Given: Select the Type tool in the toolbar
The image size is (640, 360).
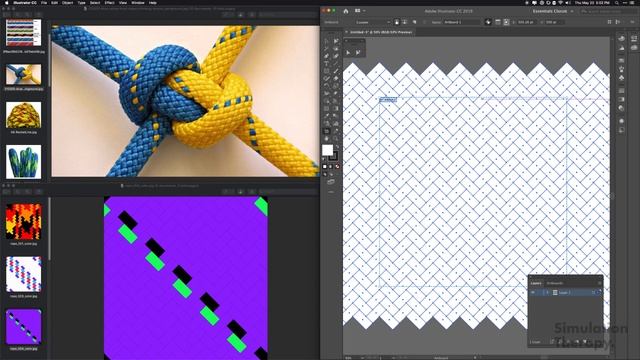Looking at the screenshot, I should coord(327,63).
